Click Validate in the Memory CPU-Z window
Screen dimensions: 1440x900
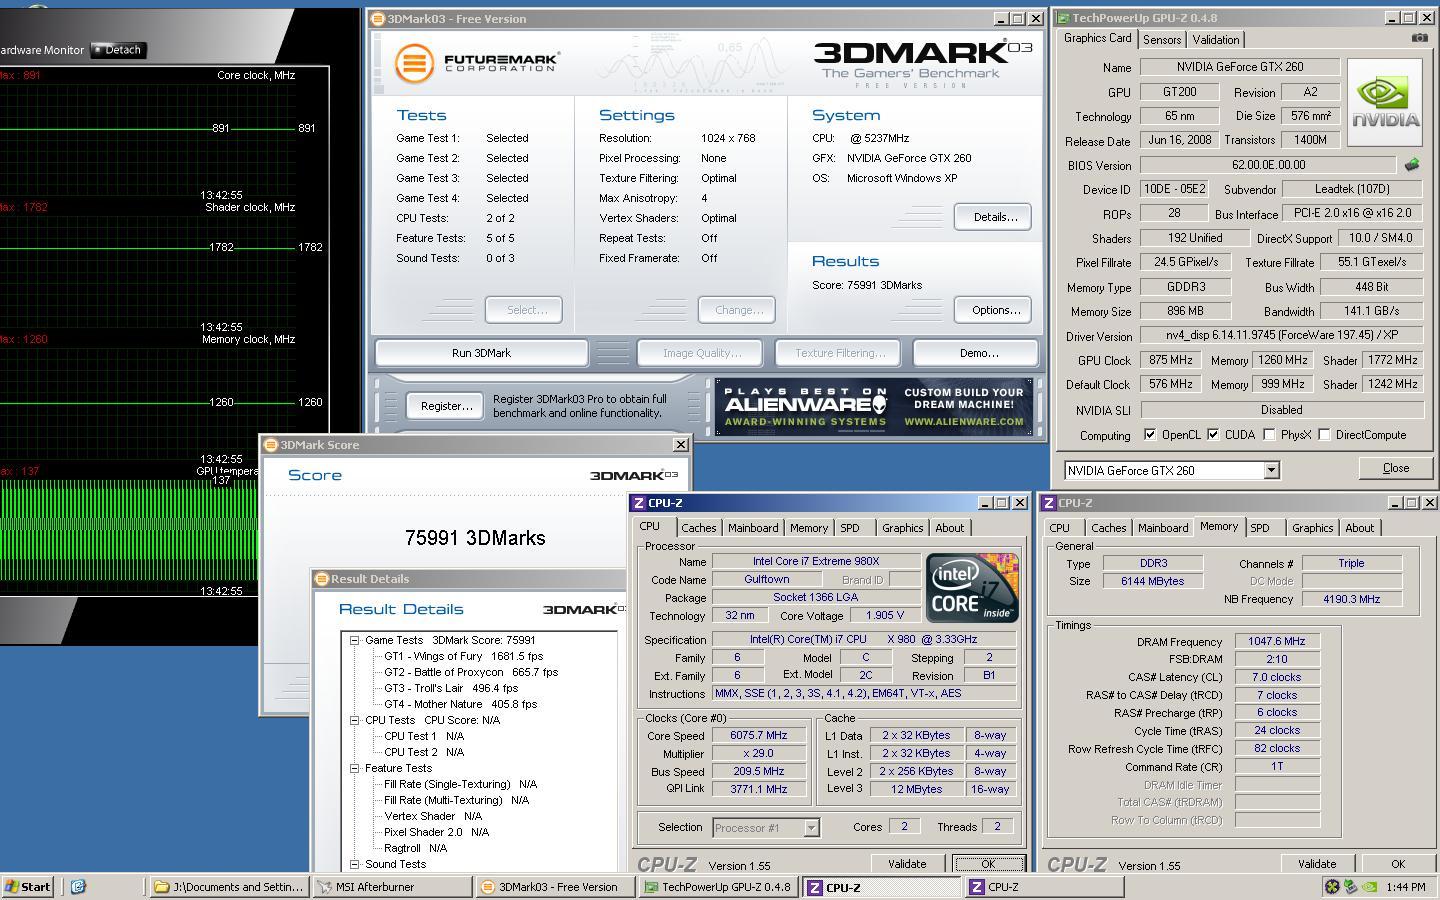(x=1316, y=864)
